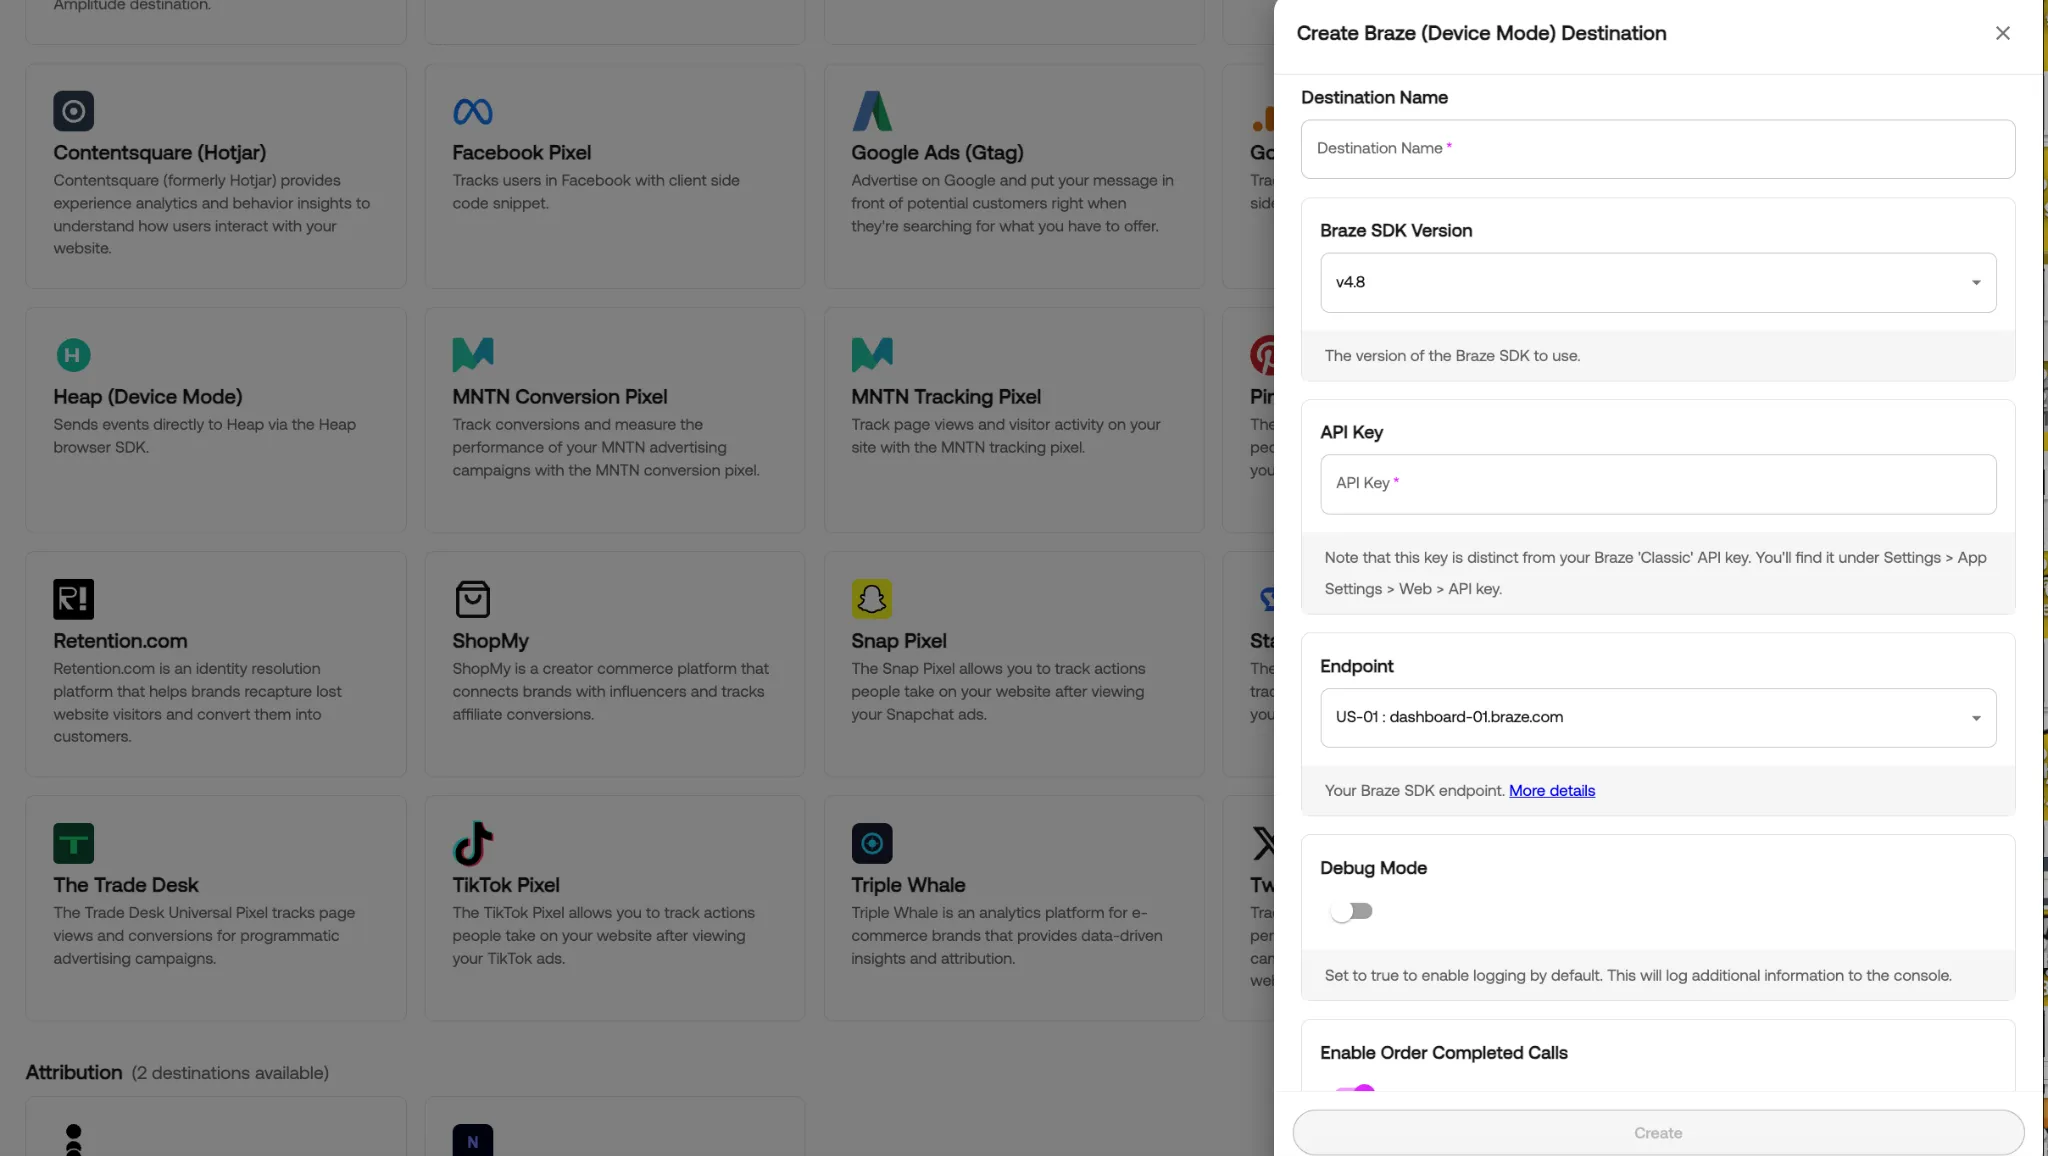
Task: Click the MNTN Tracking Pixel logo
Action: (872, 354)
